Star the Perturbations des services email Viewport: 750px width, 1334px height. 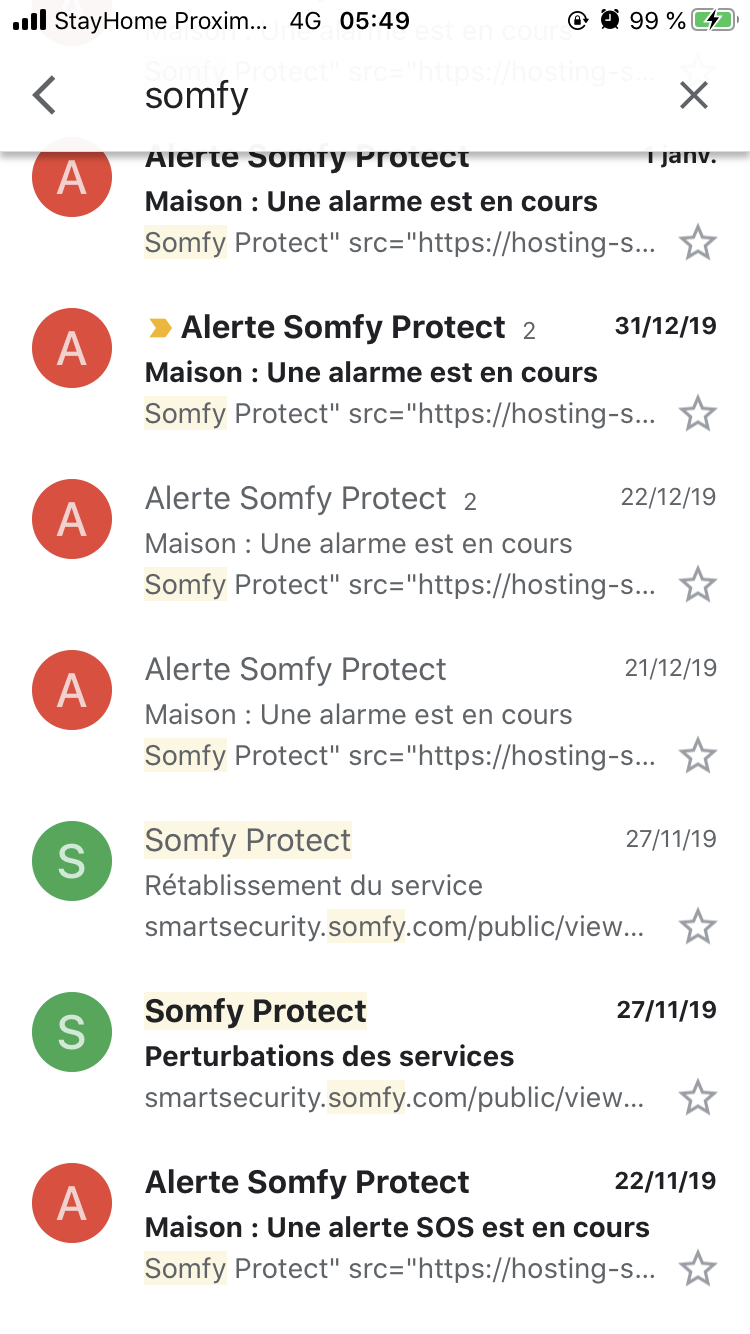click(x=697, y=1098)
